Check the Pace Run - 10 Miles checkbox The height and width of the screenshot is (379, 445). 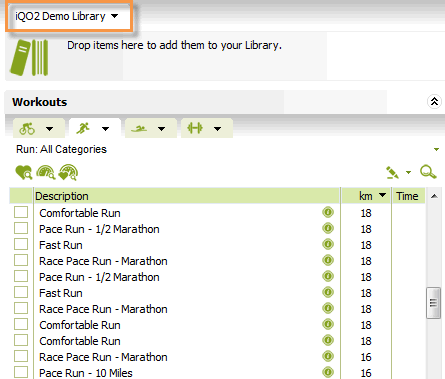click(x=21, y=372)
